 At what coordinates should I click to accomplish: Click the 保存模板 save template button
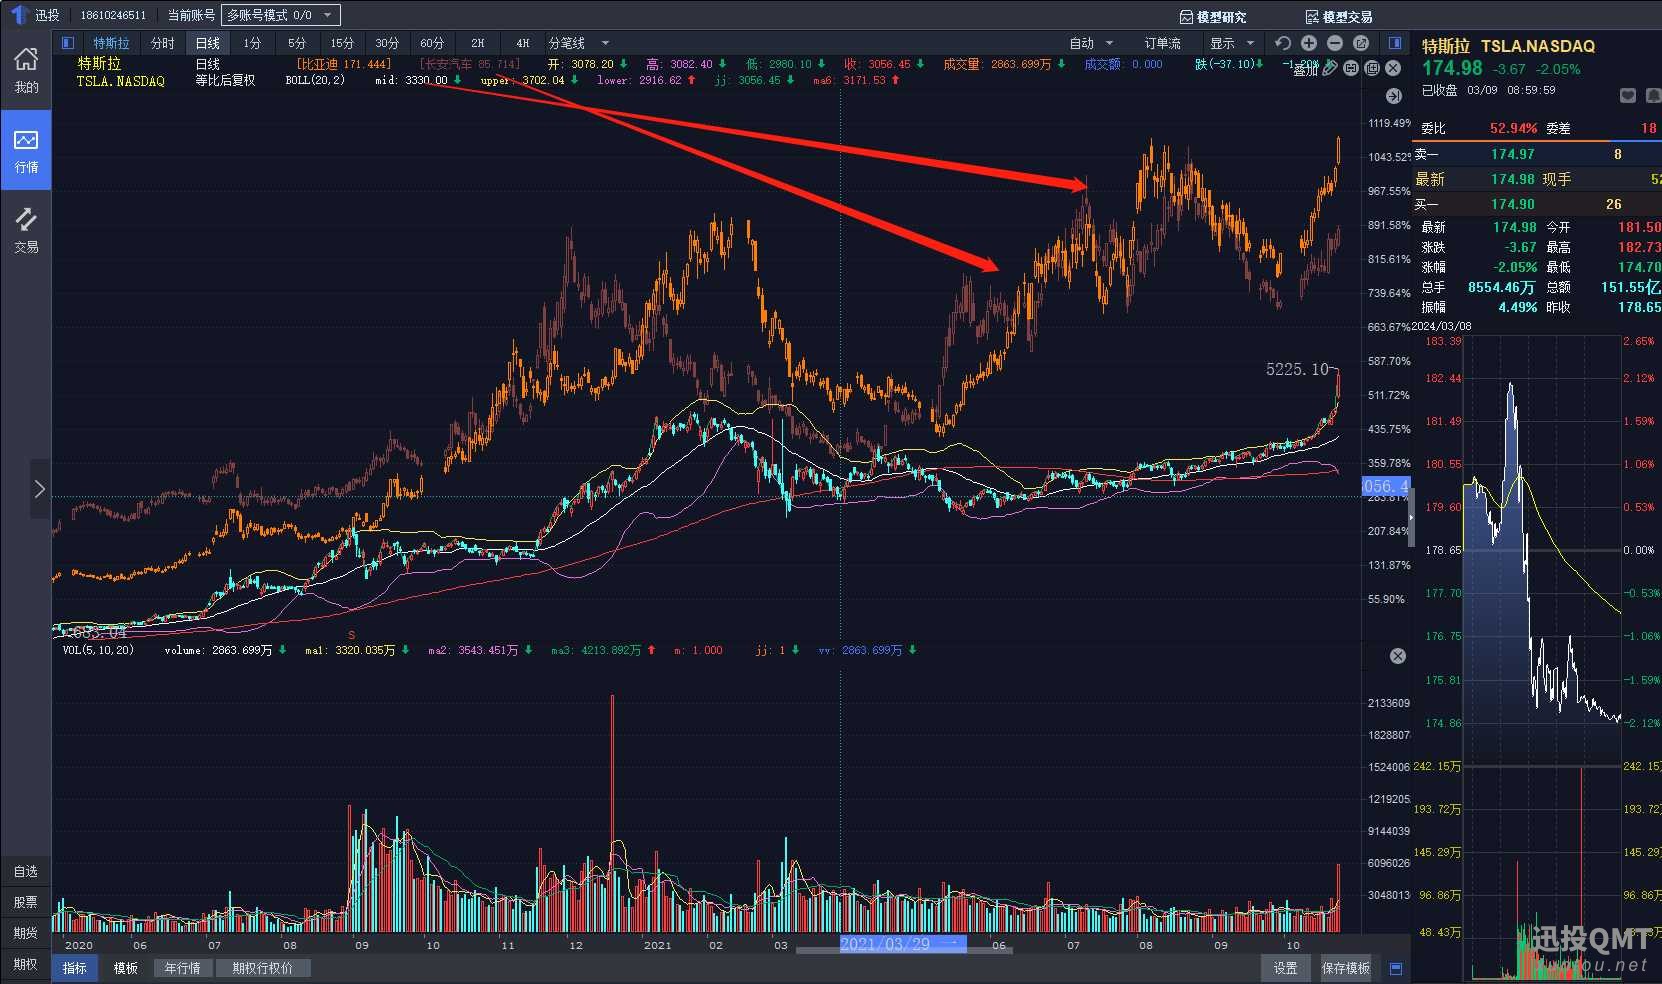[x=1346, y=968]
